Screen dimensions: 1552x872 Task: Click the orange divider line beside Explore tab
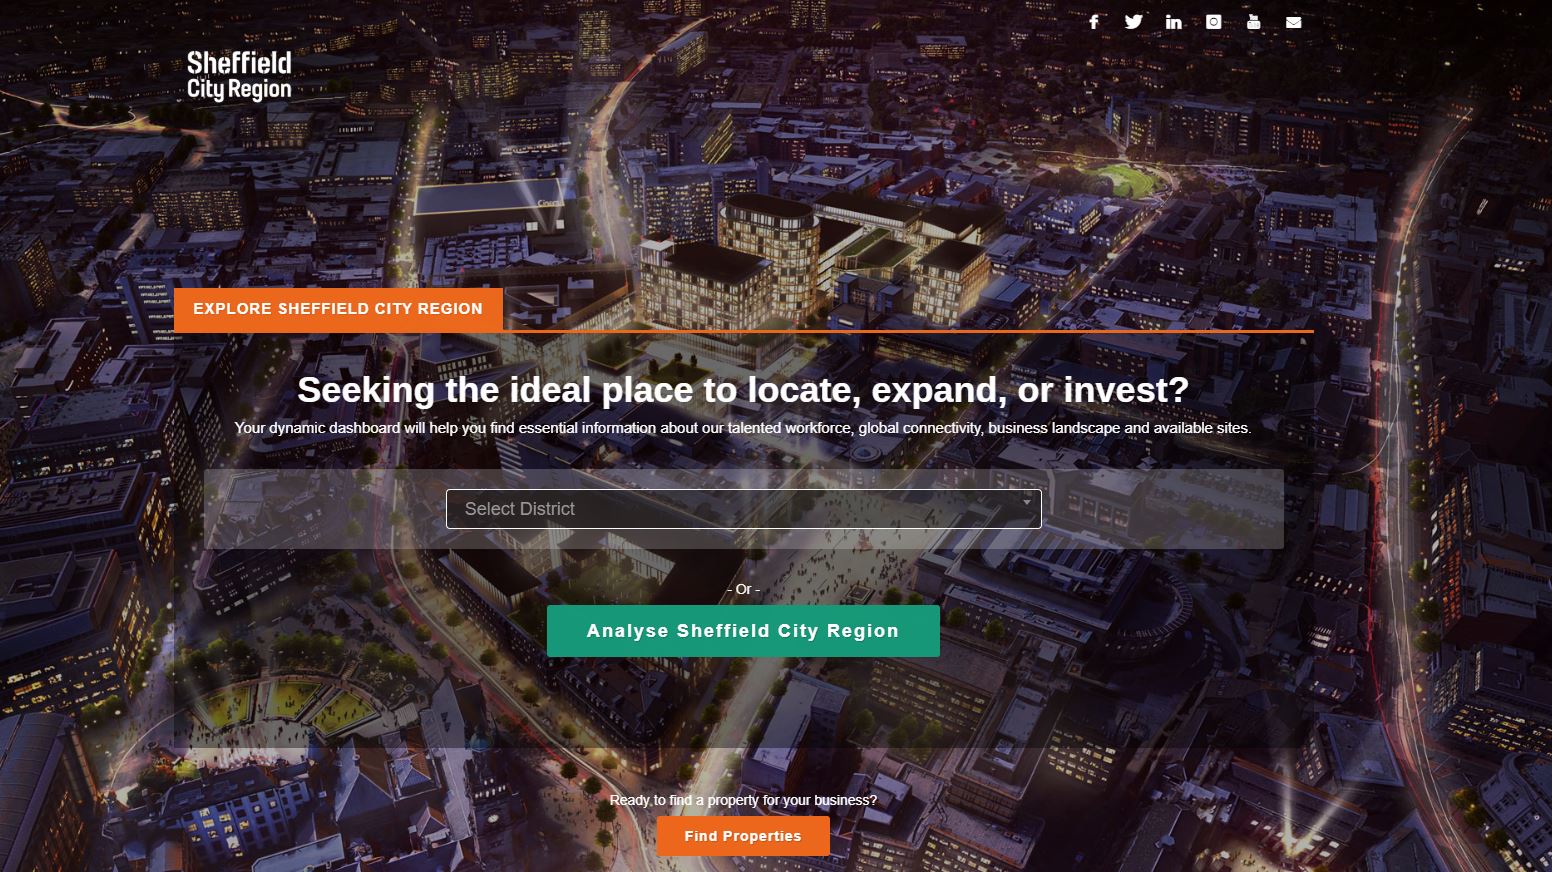[908, 331]
